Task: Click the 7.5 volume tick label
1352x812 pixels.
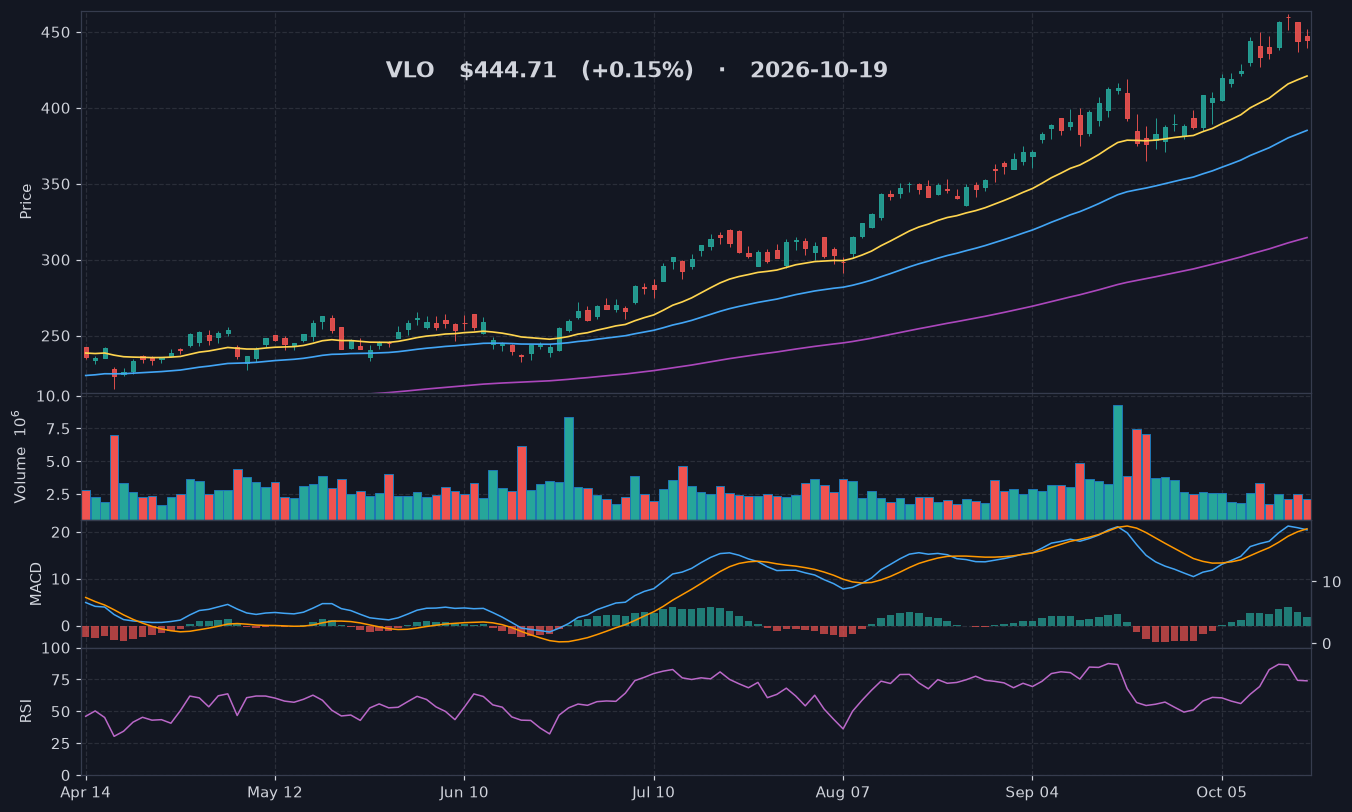Action: click(x=58, y=429)
